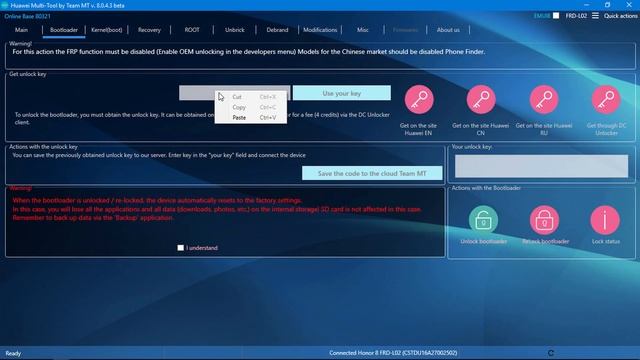Click the Get on the site Huawei CN key icon
The height and width of the screenshot is (360, 640).
click(481, 100)
